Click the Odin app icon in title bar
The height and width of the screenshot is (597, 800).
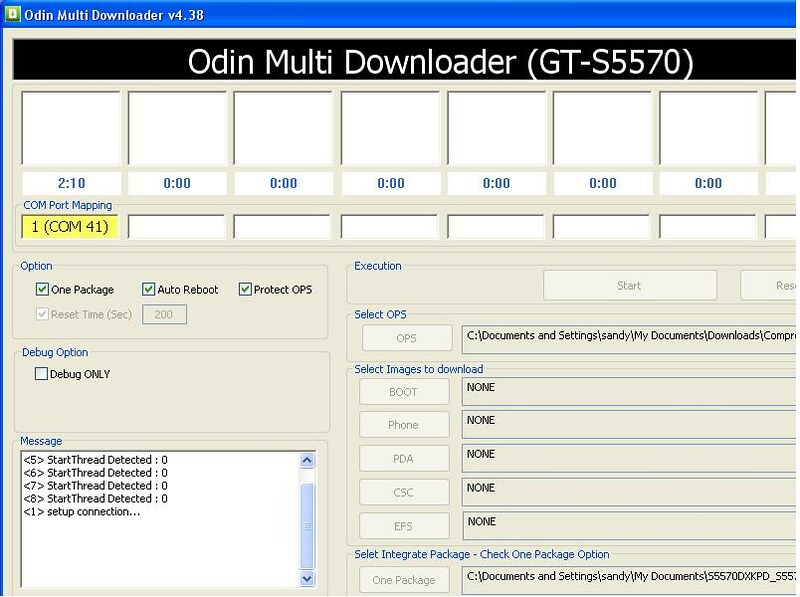coord(12,14)
